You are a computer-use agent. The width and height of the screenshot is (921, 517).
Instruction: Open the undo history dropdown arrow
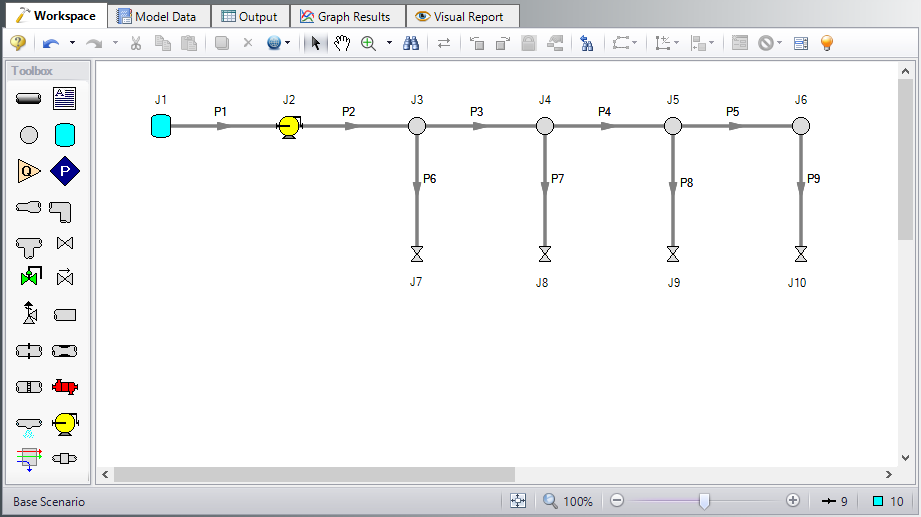(x=72, y=43)
